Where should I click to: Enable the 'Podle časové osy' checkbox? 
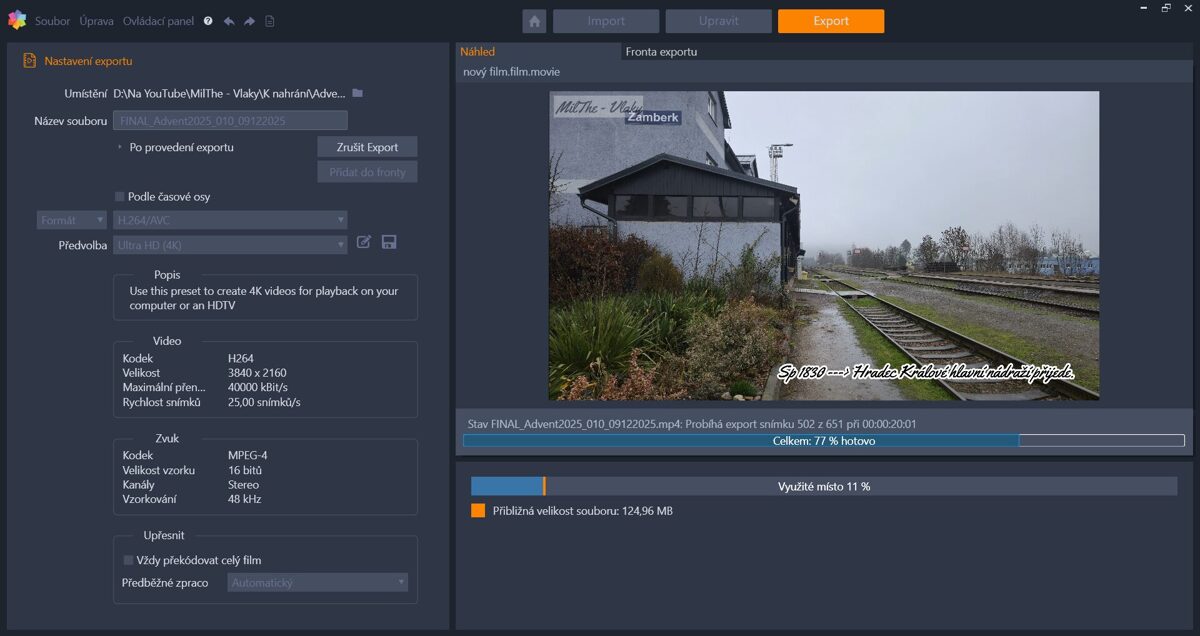click(120, 197)
